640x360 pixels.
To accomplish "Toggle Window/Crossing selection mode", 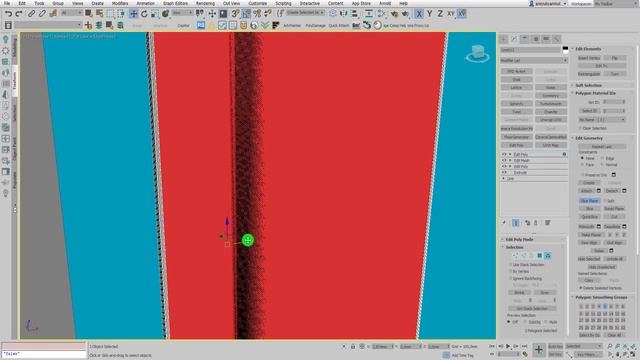I will tap(121, 14).
